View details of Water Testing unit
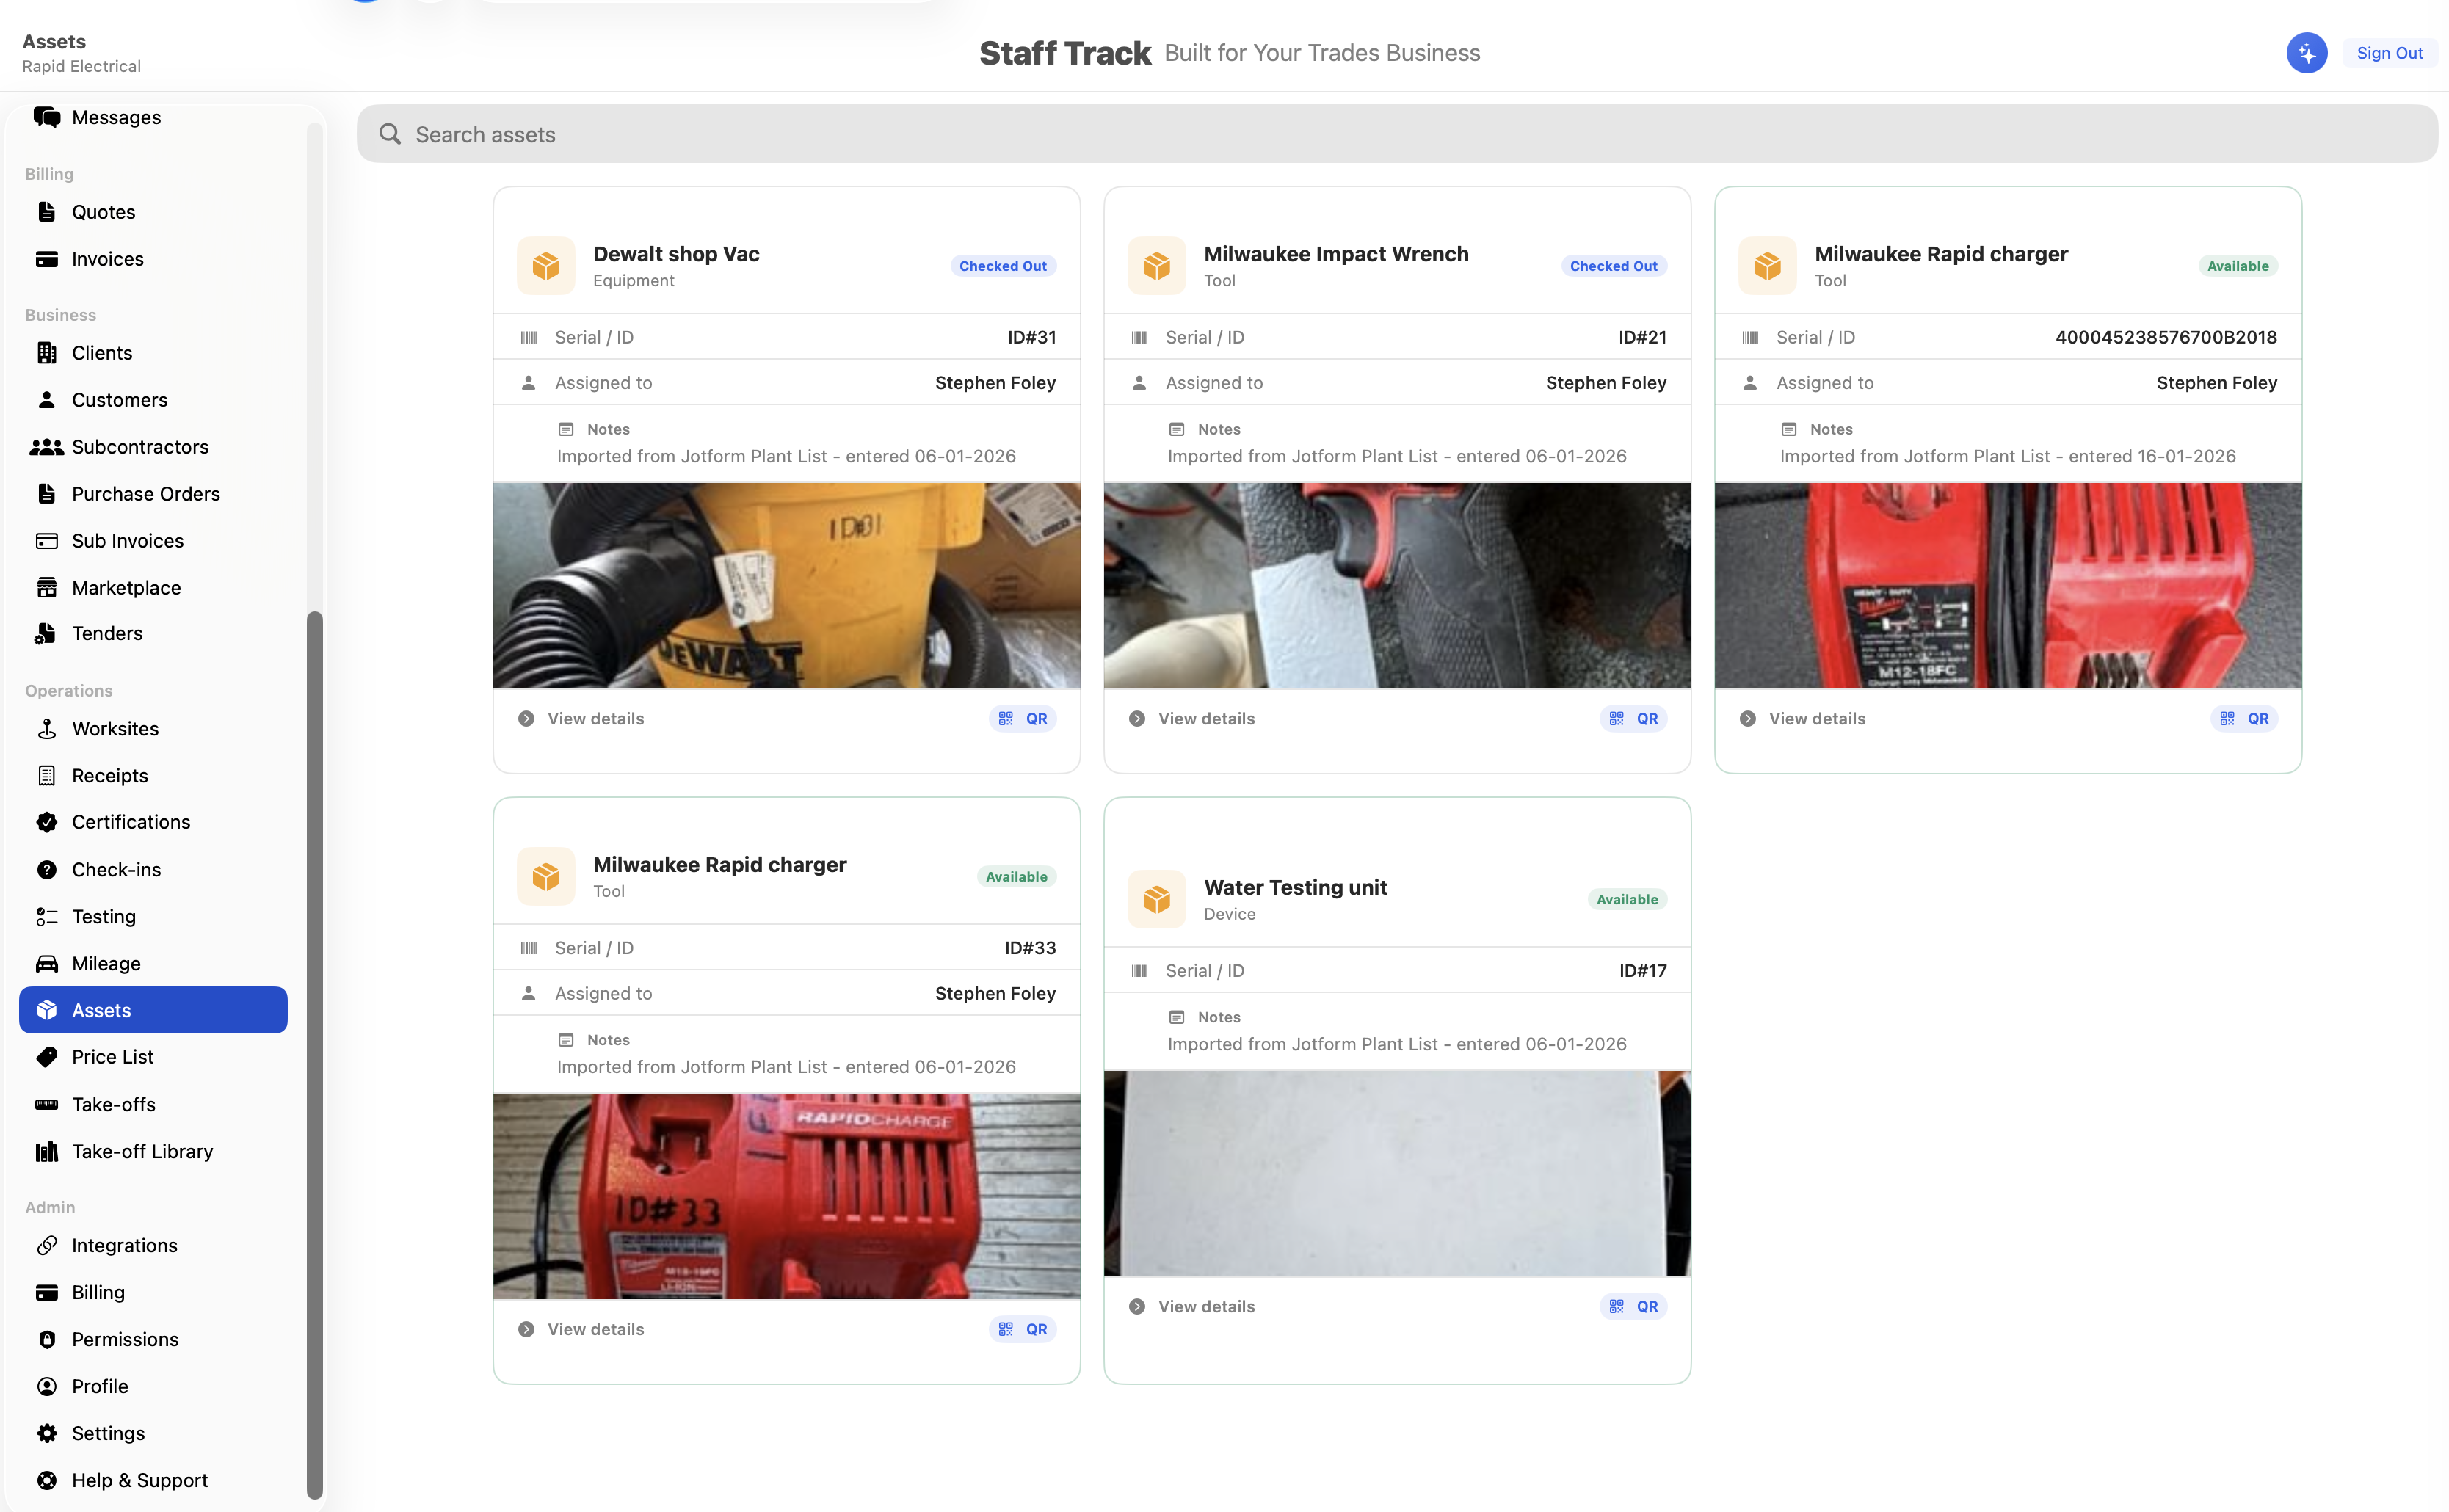 (1192, 1307)
